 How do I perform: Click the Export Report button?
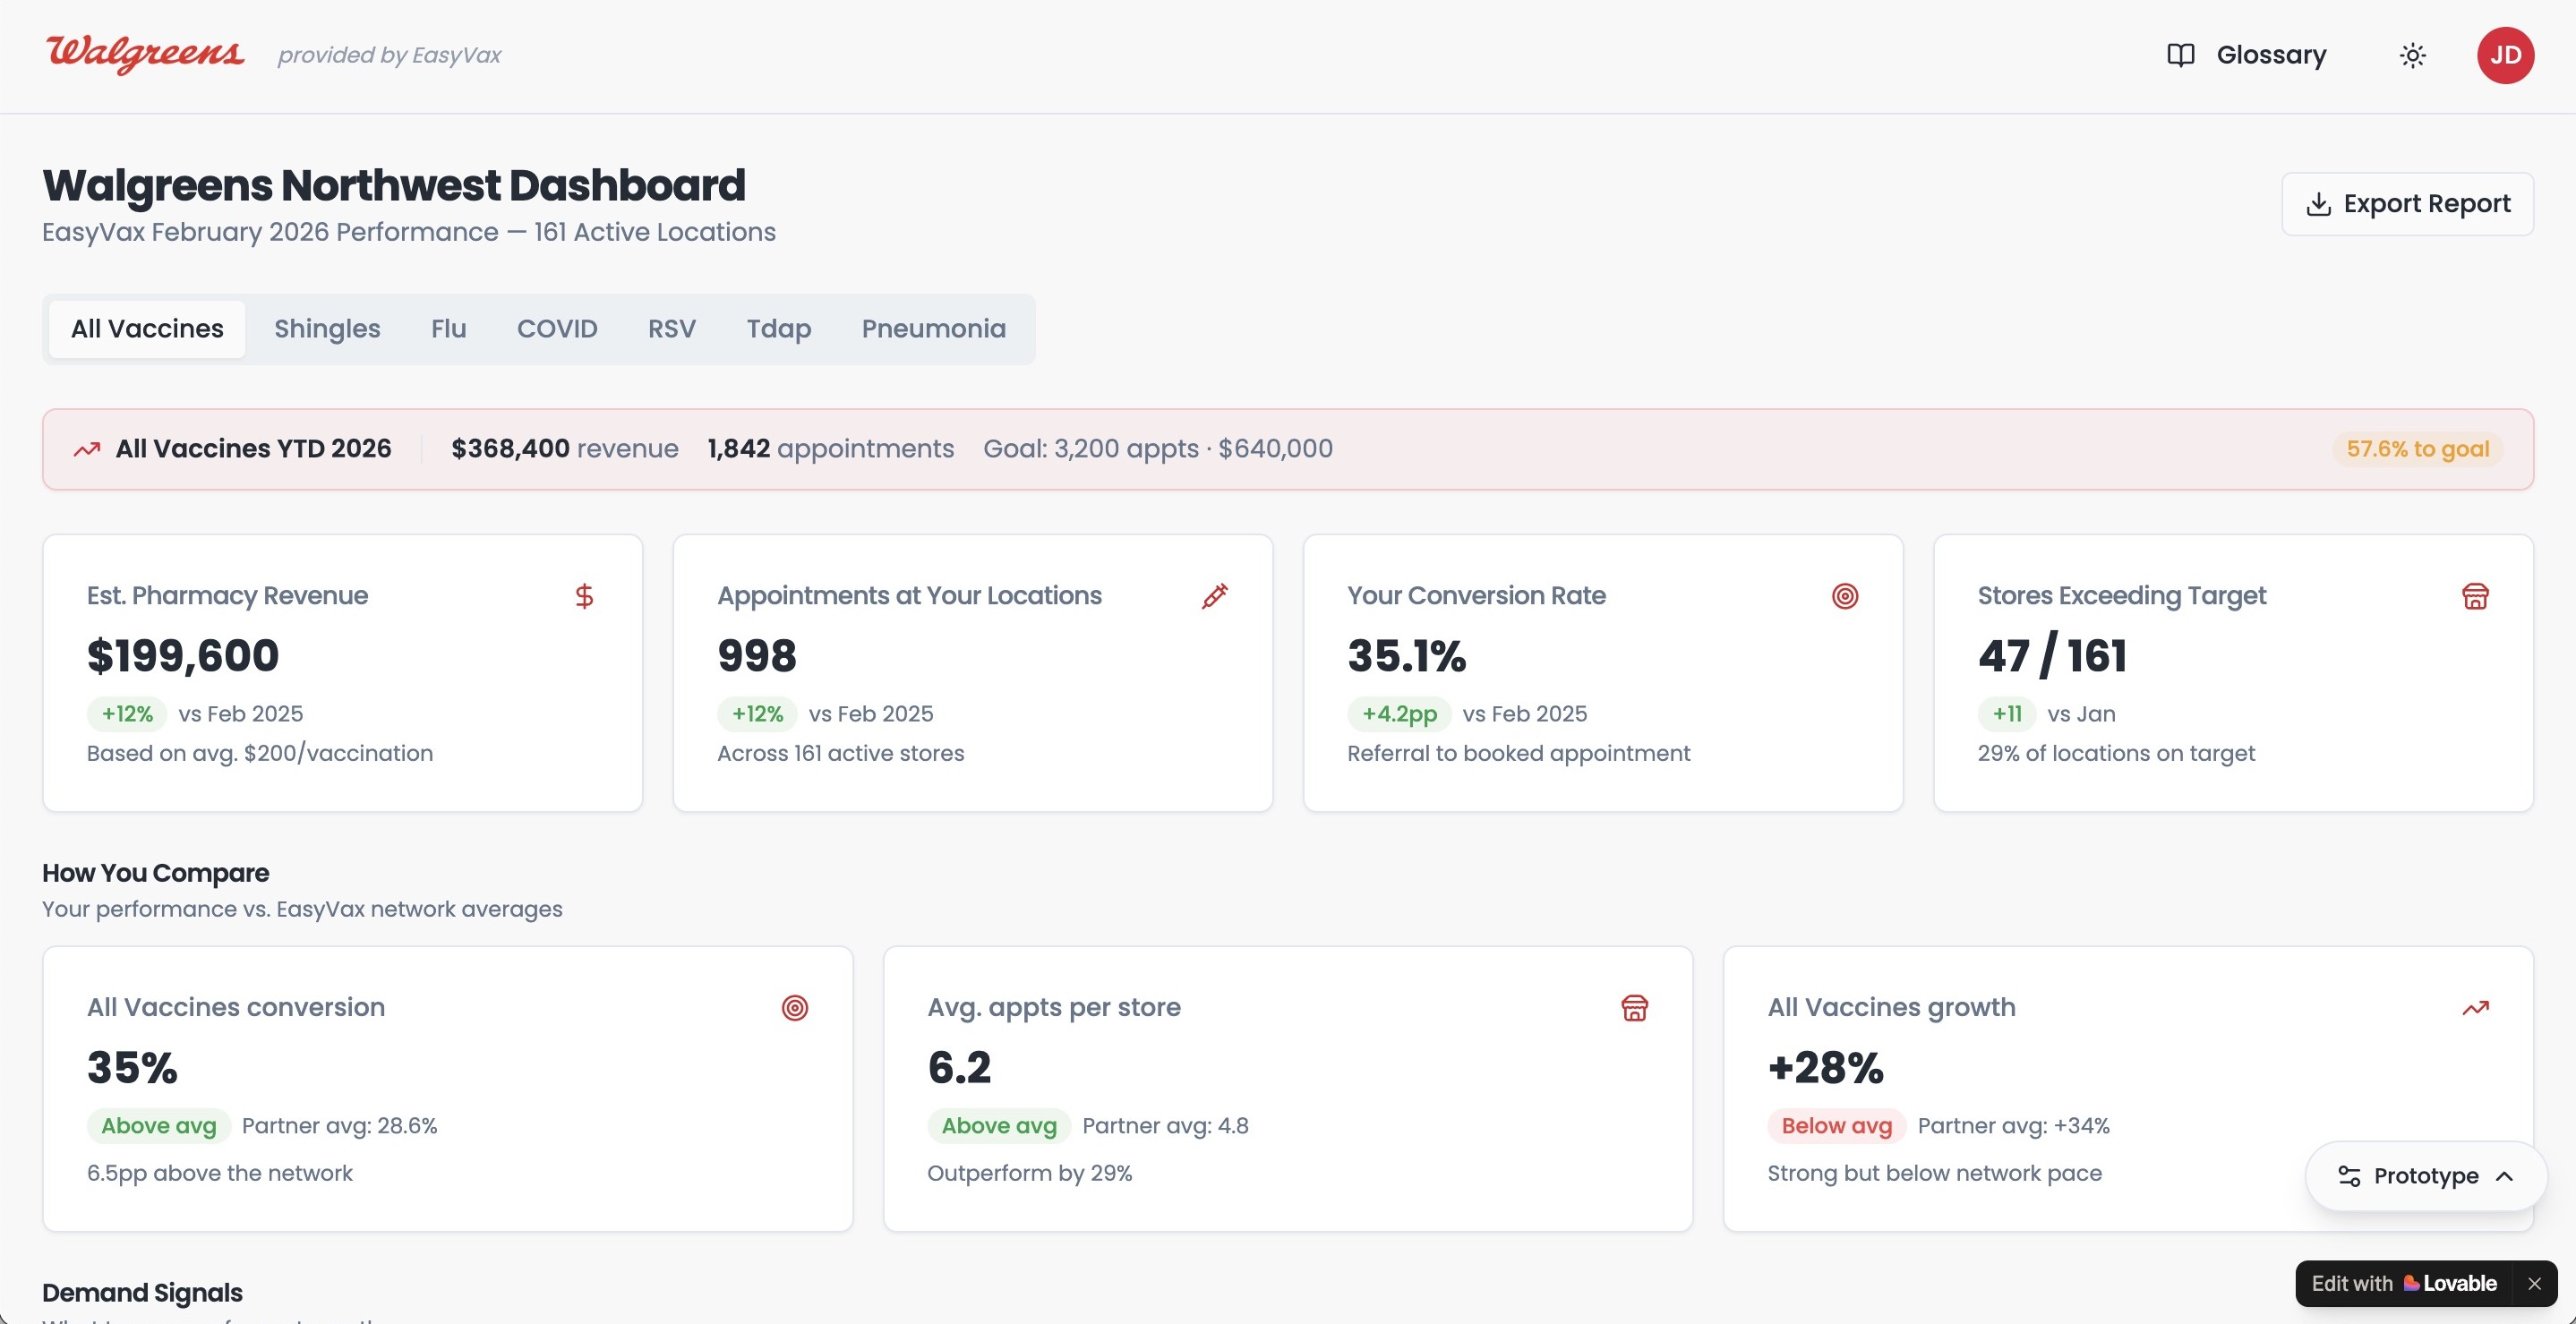pyautogui.click(x=2407, y=204)
